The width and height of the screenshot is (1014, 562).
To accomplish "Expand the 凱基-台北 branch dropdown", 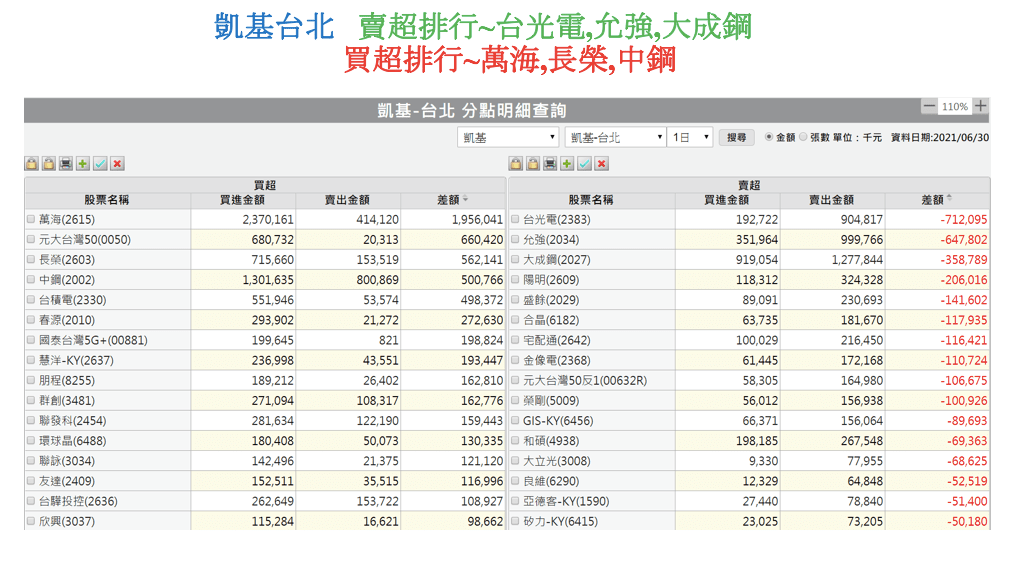I will pyautogui.click(x=615, y=137).
